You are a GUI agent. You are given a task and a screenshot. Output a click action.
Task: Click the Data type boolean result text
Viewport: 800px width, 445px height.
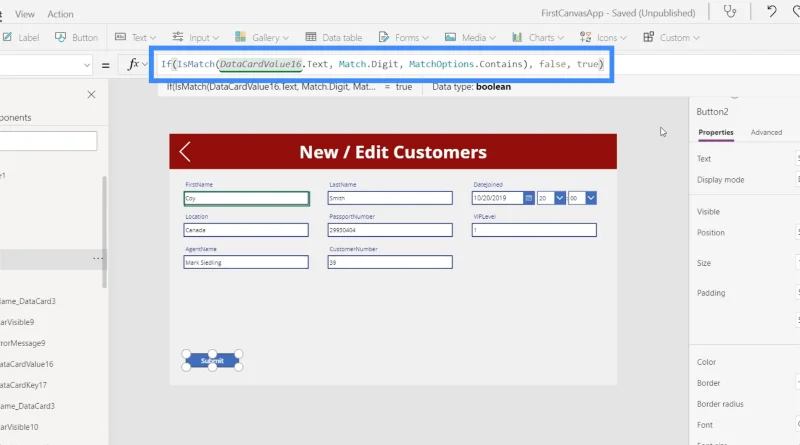pyautogui.click(x=471, y=87)
